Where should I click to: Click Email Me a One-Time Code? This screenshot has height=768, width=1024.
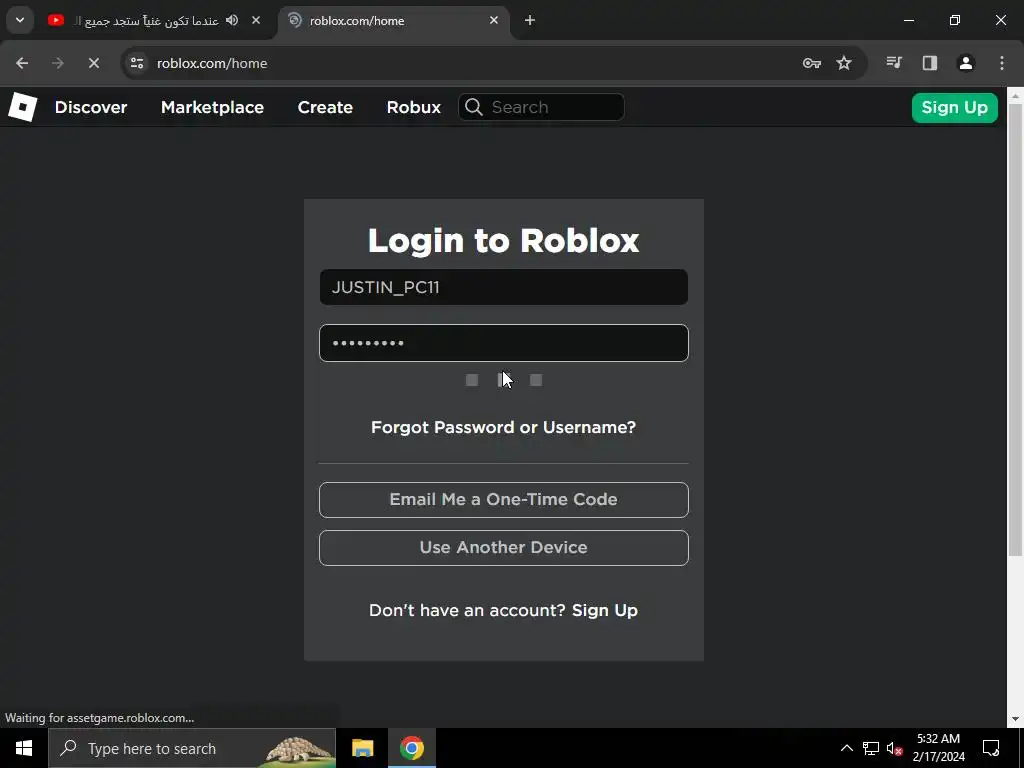(504, 500)
